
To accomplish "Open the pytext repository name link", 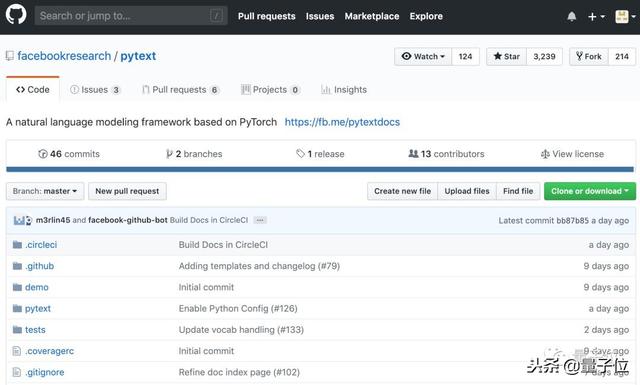I will pyautogui.click(x=138, y=56).
